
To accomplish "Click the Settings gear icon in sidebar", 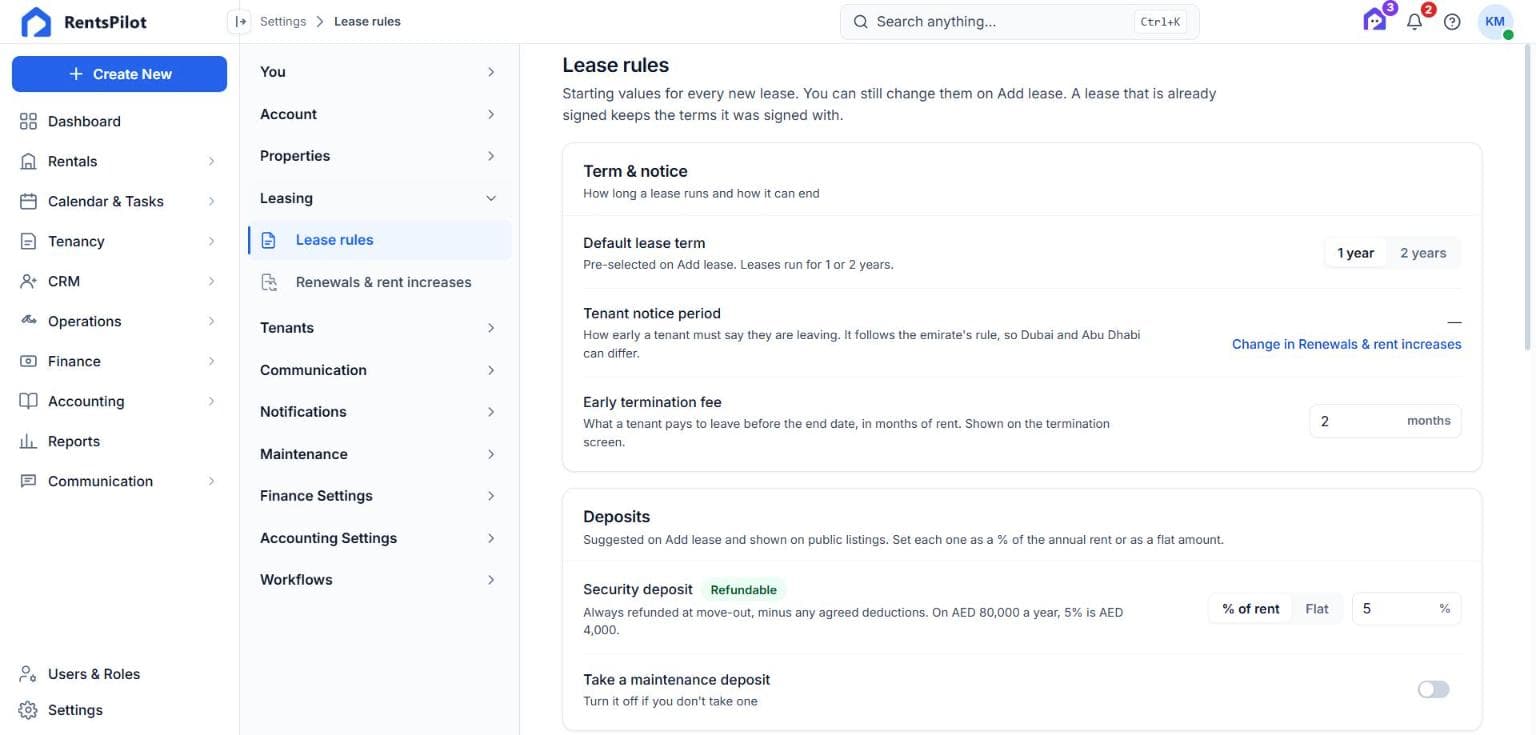I will (28, 710).
